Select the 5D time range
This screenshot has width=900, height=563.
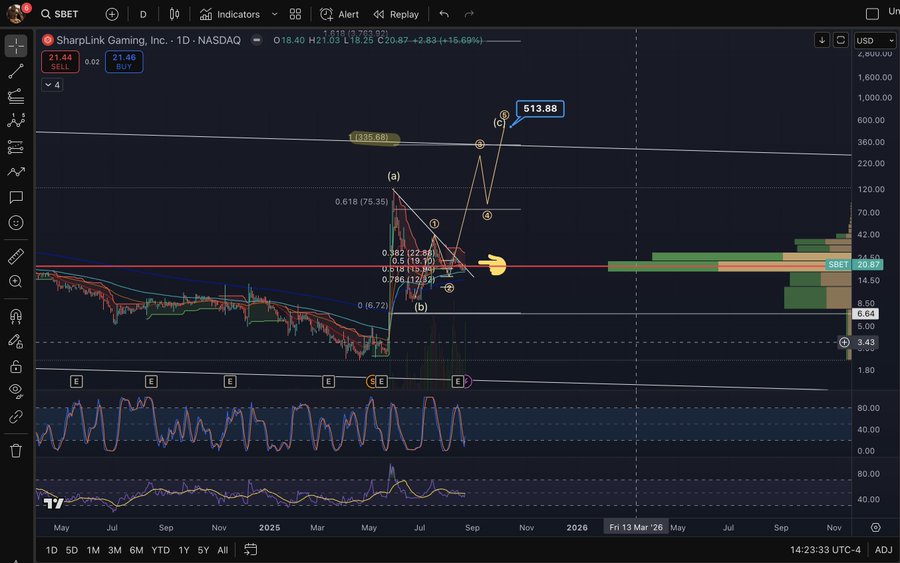(72, 550)
